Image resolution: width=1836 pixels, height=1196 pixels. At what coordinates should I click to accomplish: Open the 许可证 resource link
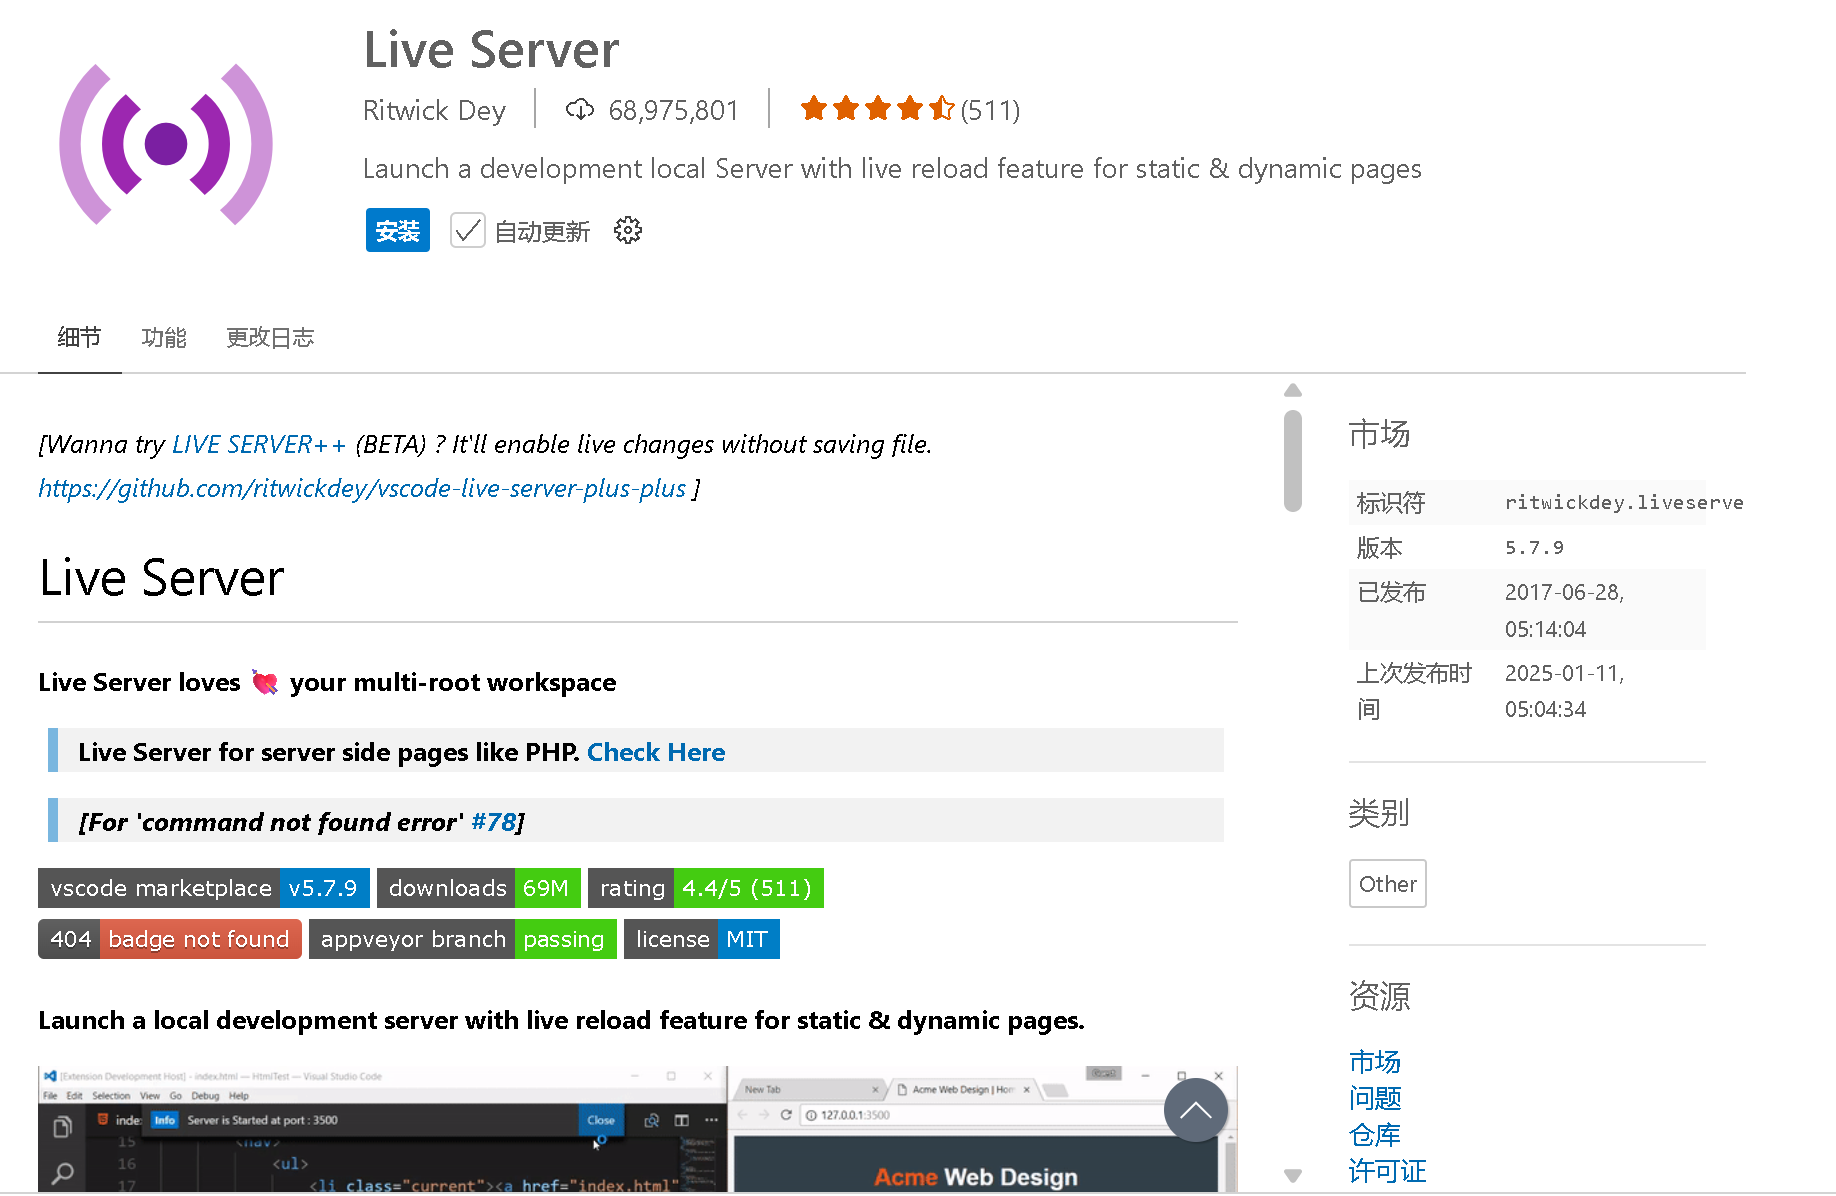click(x=1388, y=1171)
